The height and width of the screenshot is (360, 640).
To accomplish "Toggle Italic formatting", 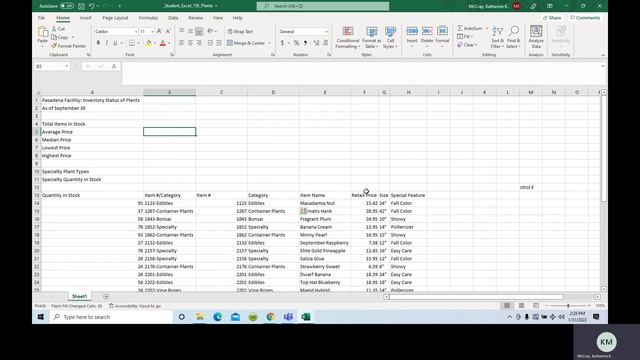I will tap(107, 43).
